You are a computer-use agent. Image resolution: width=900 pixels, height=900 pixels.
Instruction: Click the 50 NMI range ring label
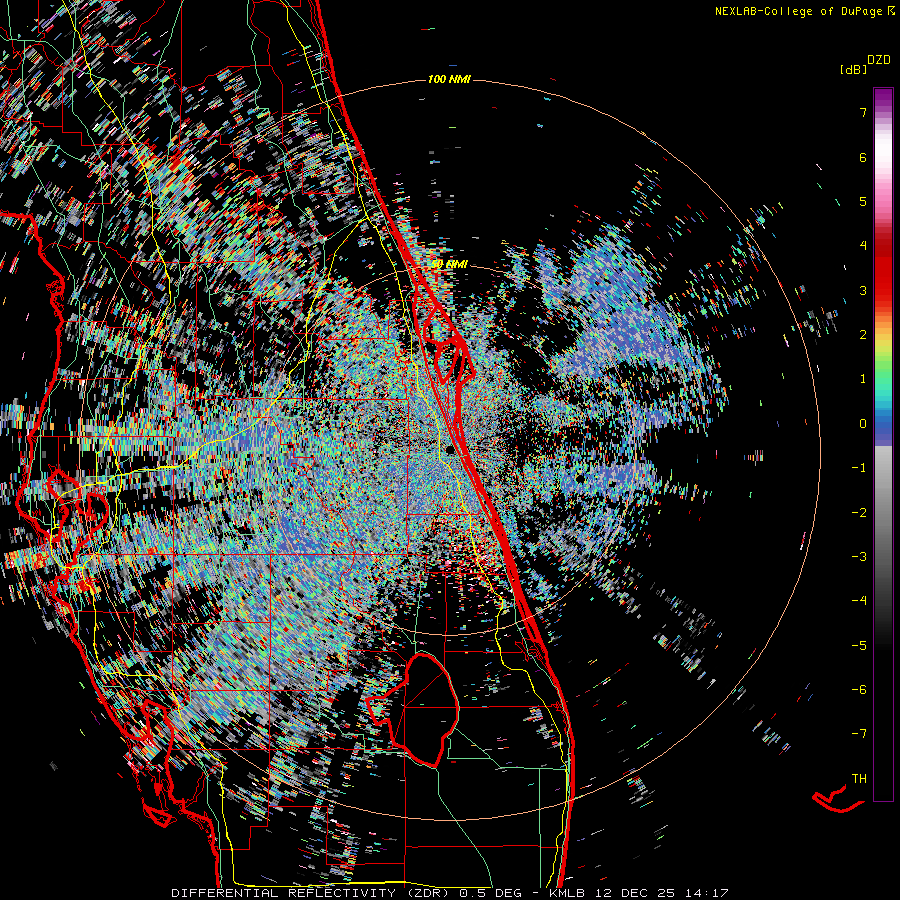449,264
